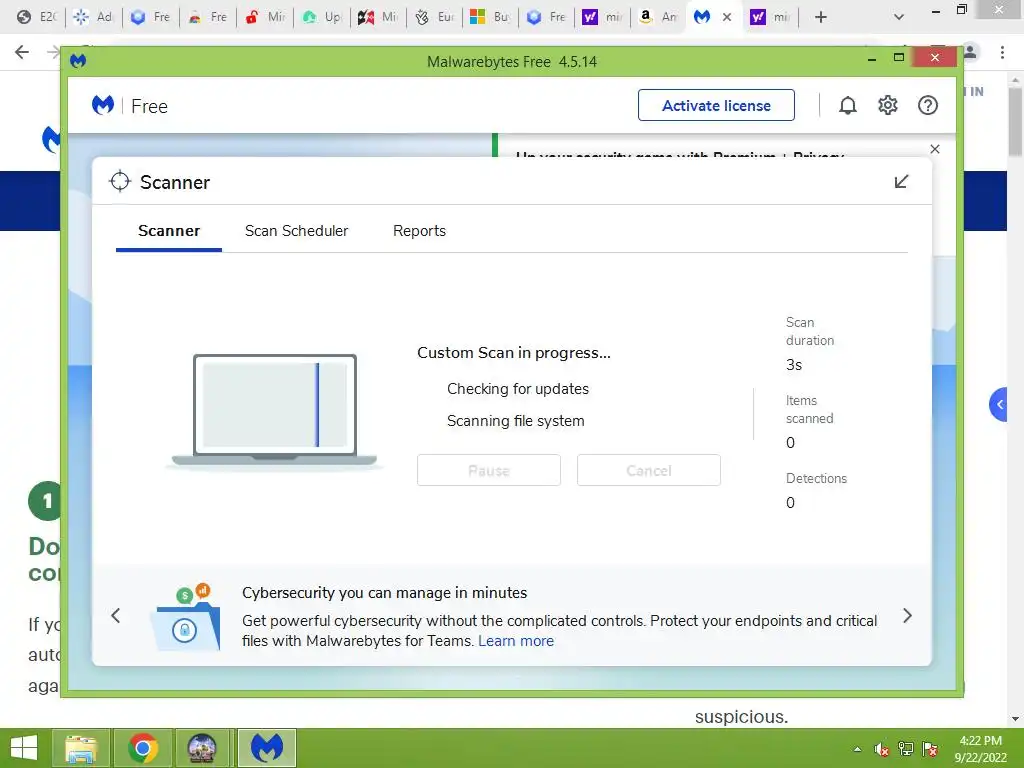1024x768 pixels.
Task: Open the third taskbar app icon
Action: [x=202, y=748]
